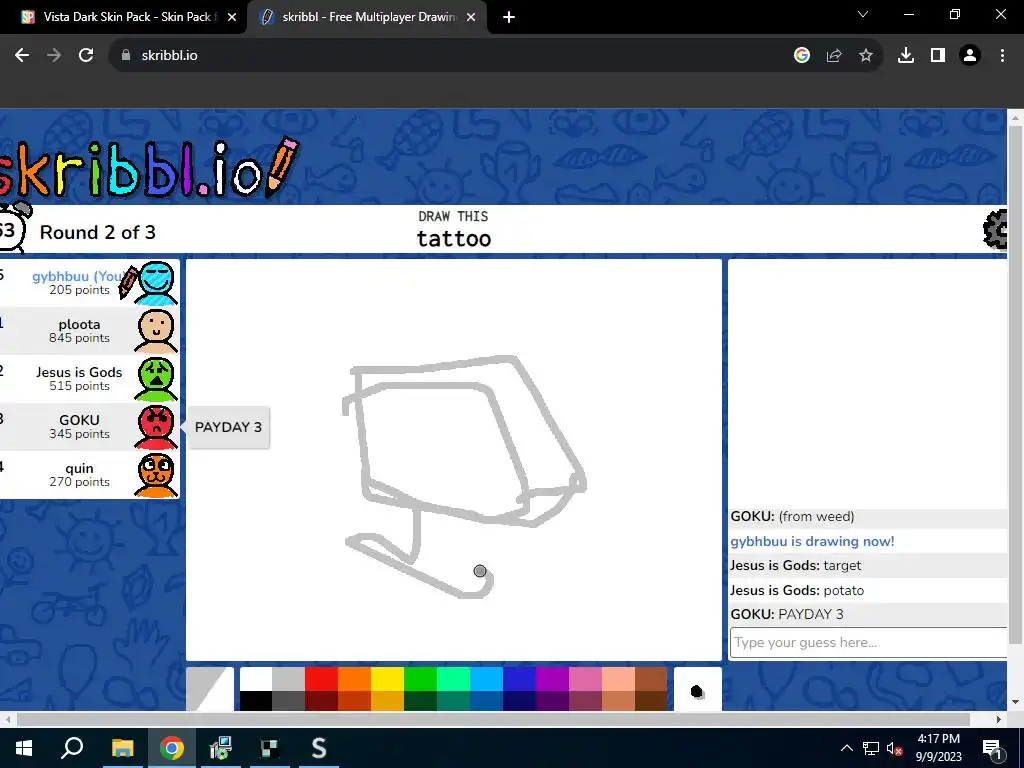Open the Chrome profile icon
Screen dimensions: 1024x768
970,56
